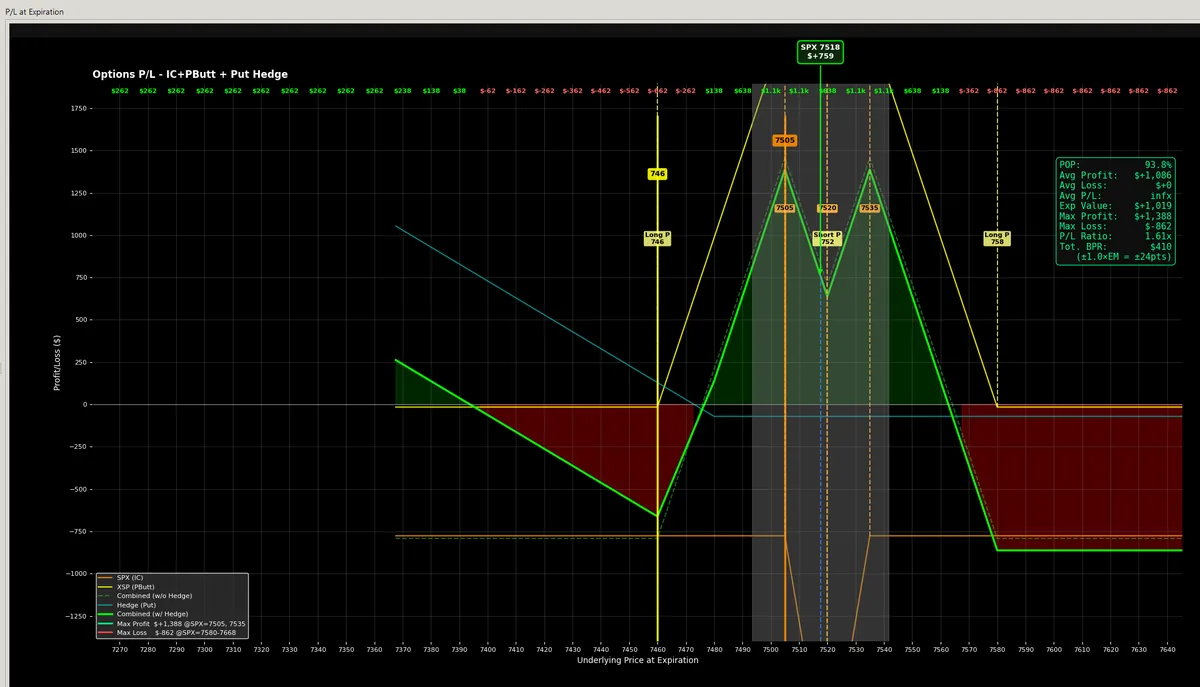1200x687 pixels.
Task: Click the "$238" value in the top P/L row
Action: tap(402, 91)
